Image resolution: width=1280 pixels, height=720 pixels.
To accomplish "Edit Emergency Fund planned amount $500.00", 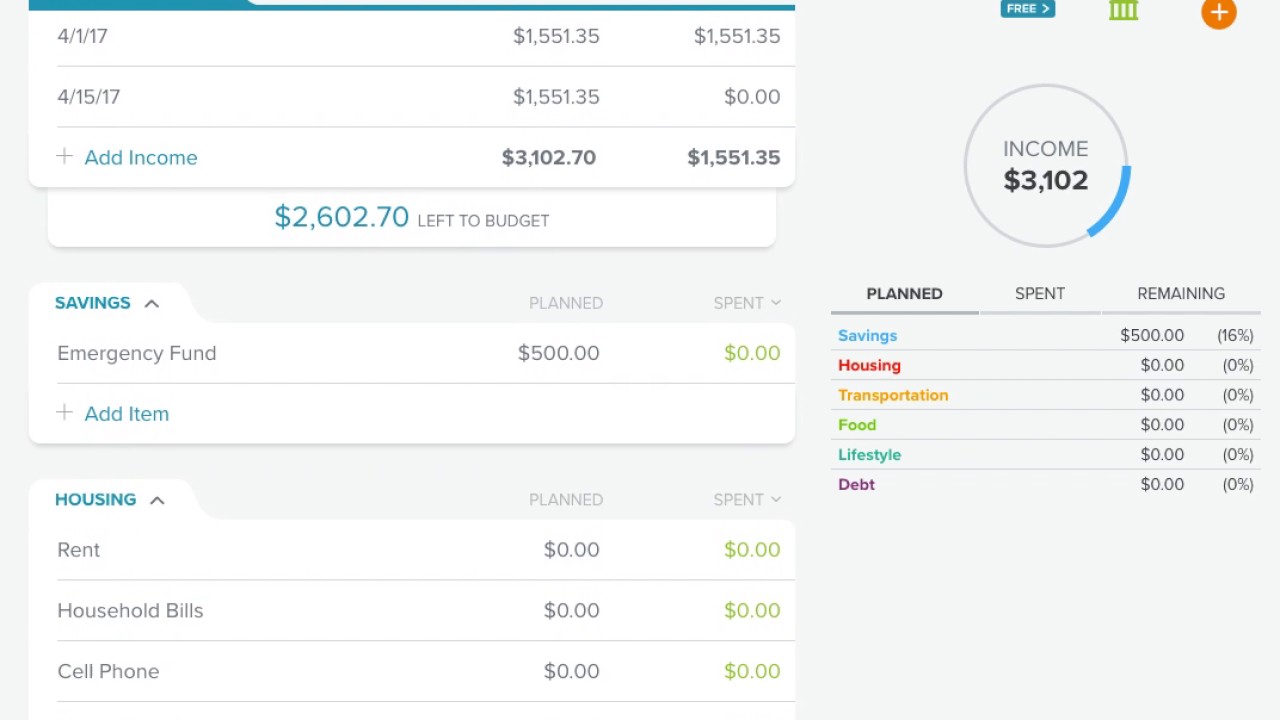I will click(558, 353).
